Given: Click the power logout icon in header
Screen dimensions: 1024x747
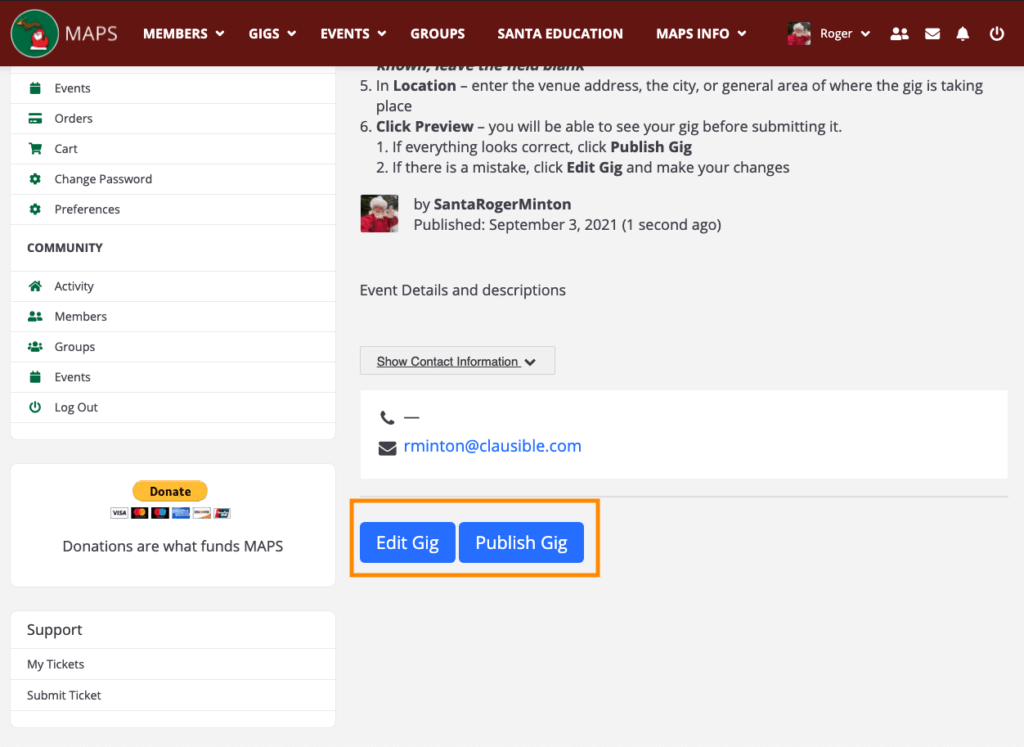Looking at the screenshot, I should tap(997, 34).
